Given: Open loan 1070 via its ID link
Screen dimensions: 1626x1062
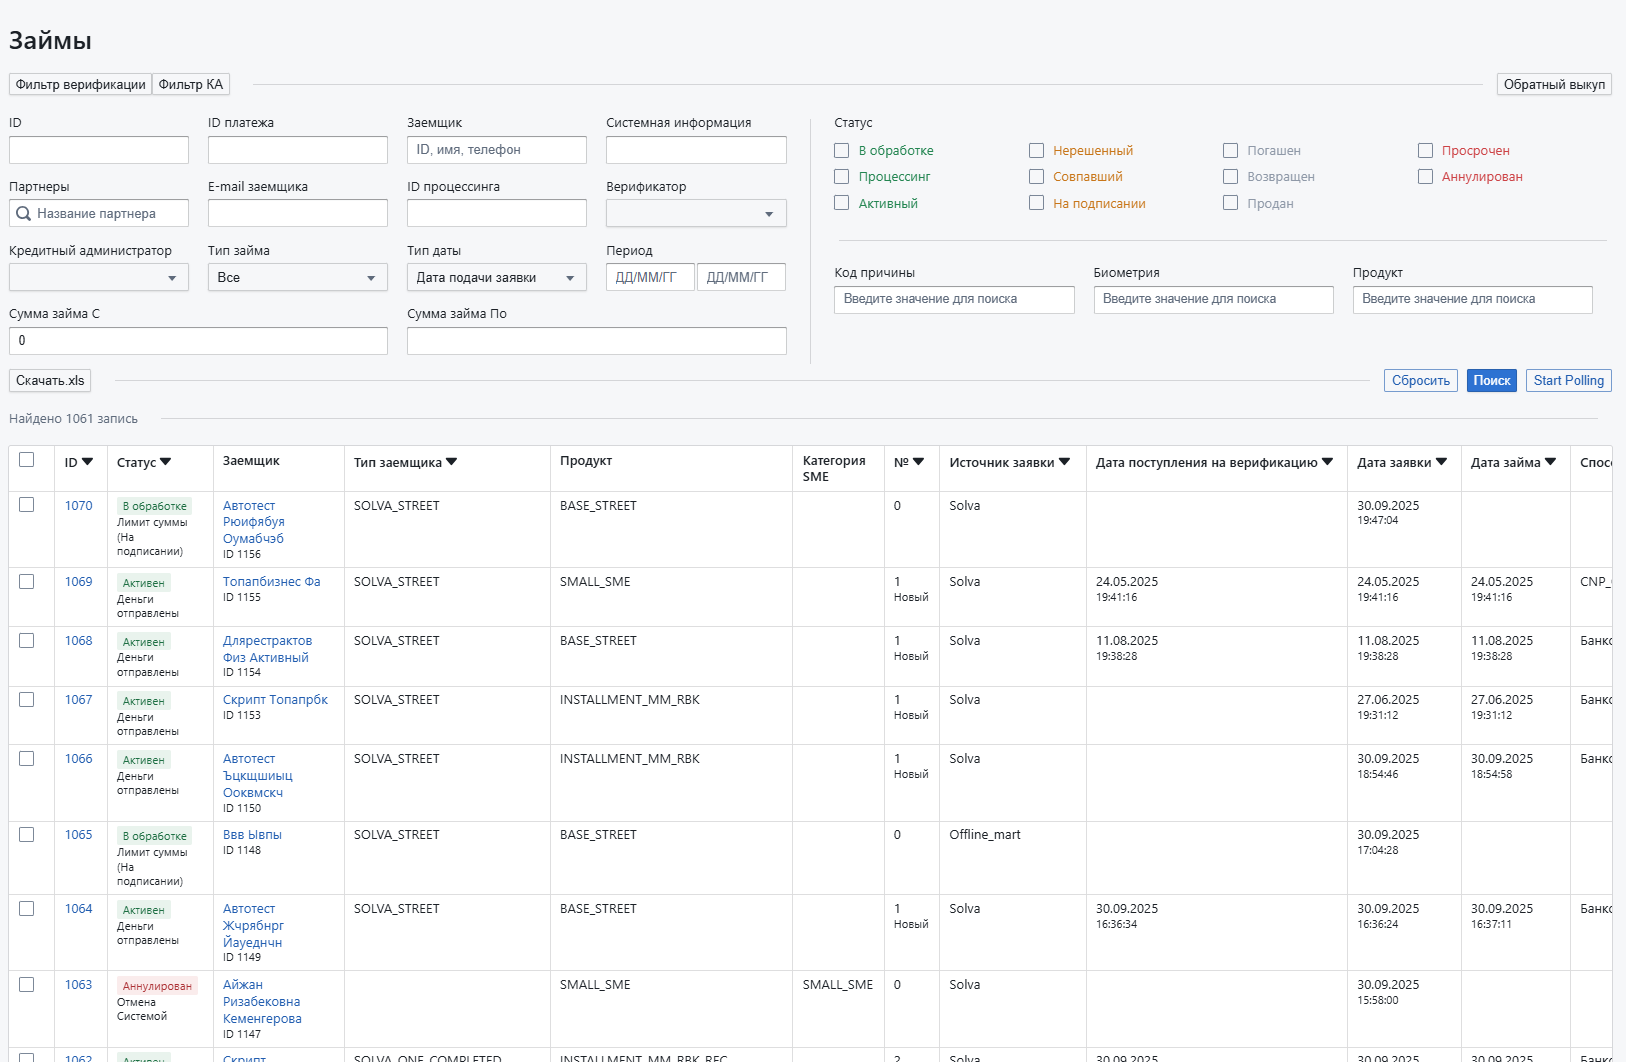Looking at the screenshot, I should click(78, 506).
